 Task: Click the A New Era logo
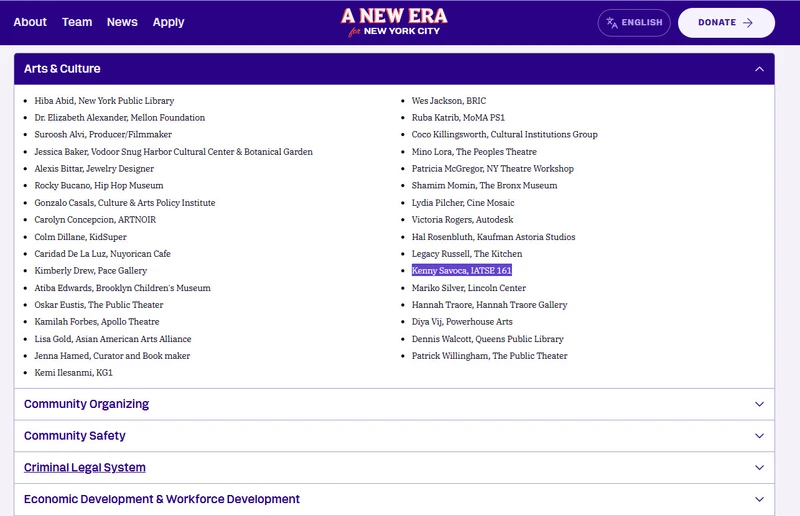[394, 22]
